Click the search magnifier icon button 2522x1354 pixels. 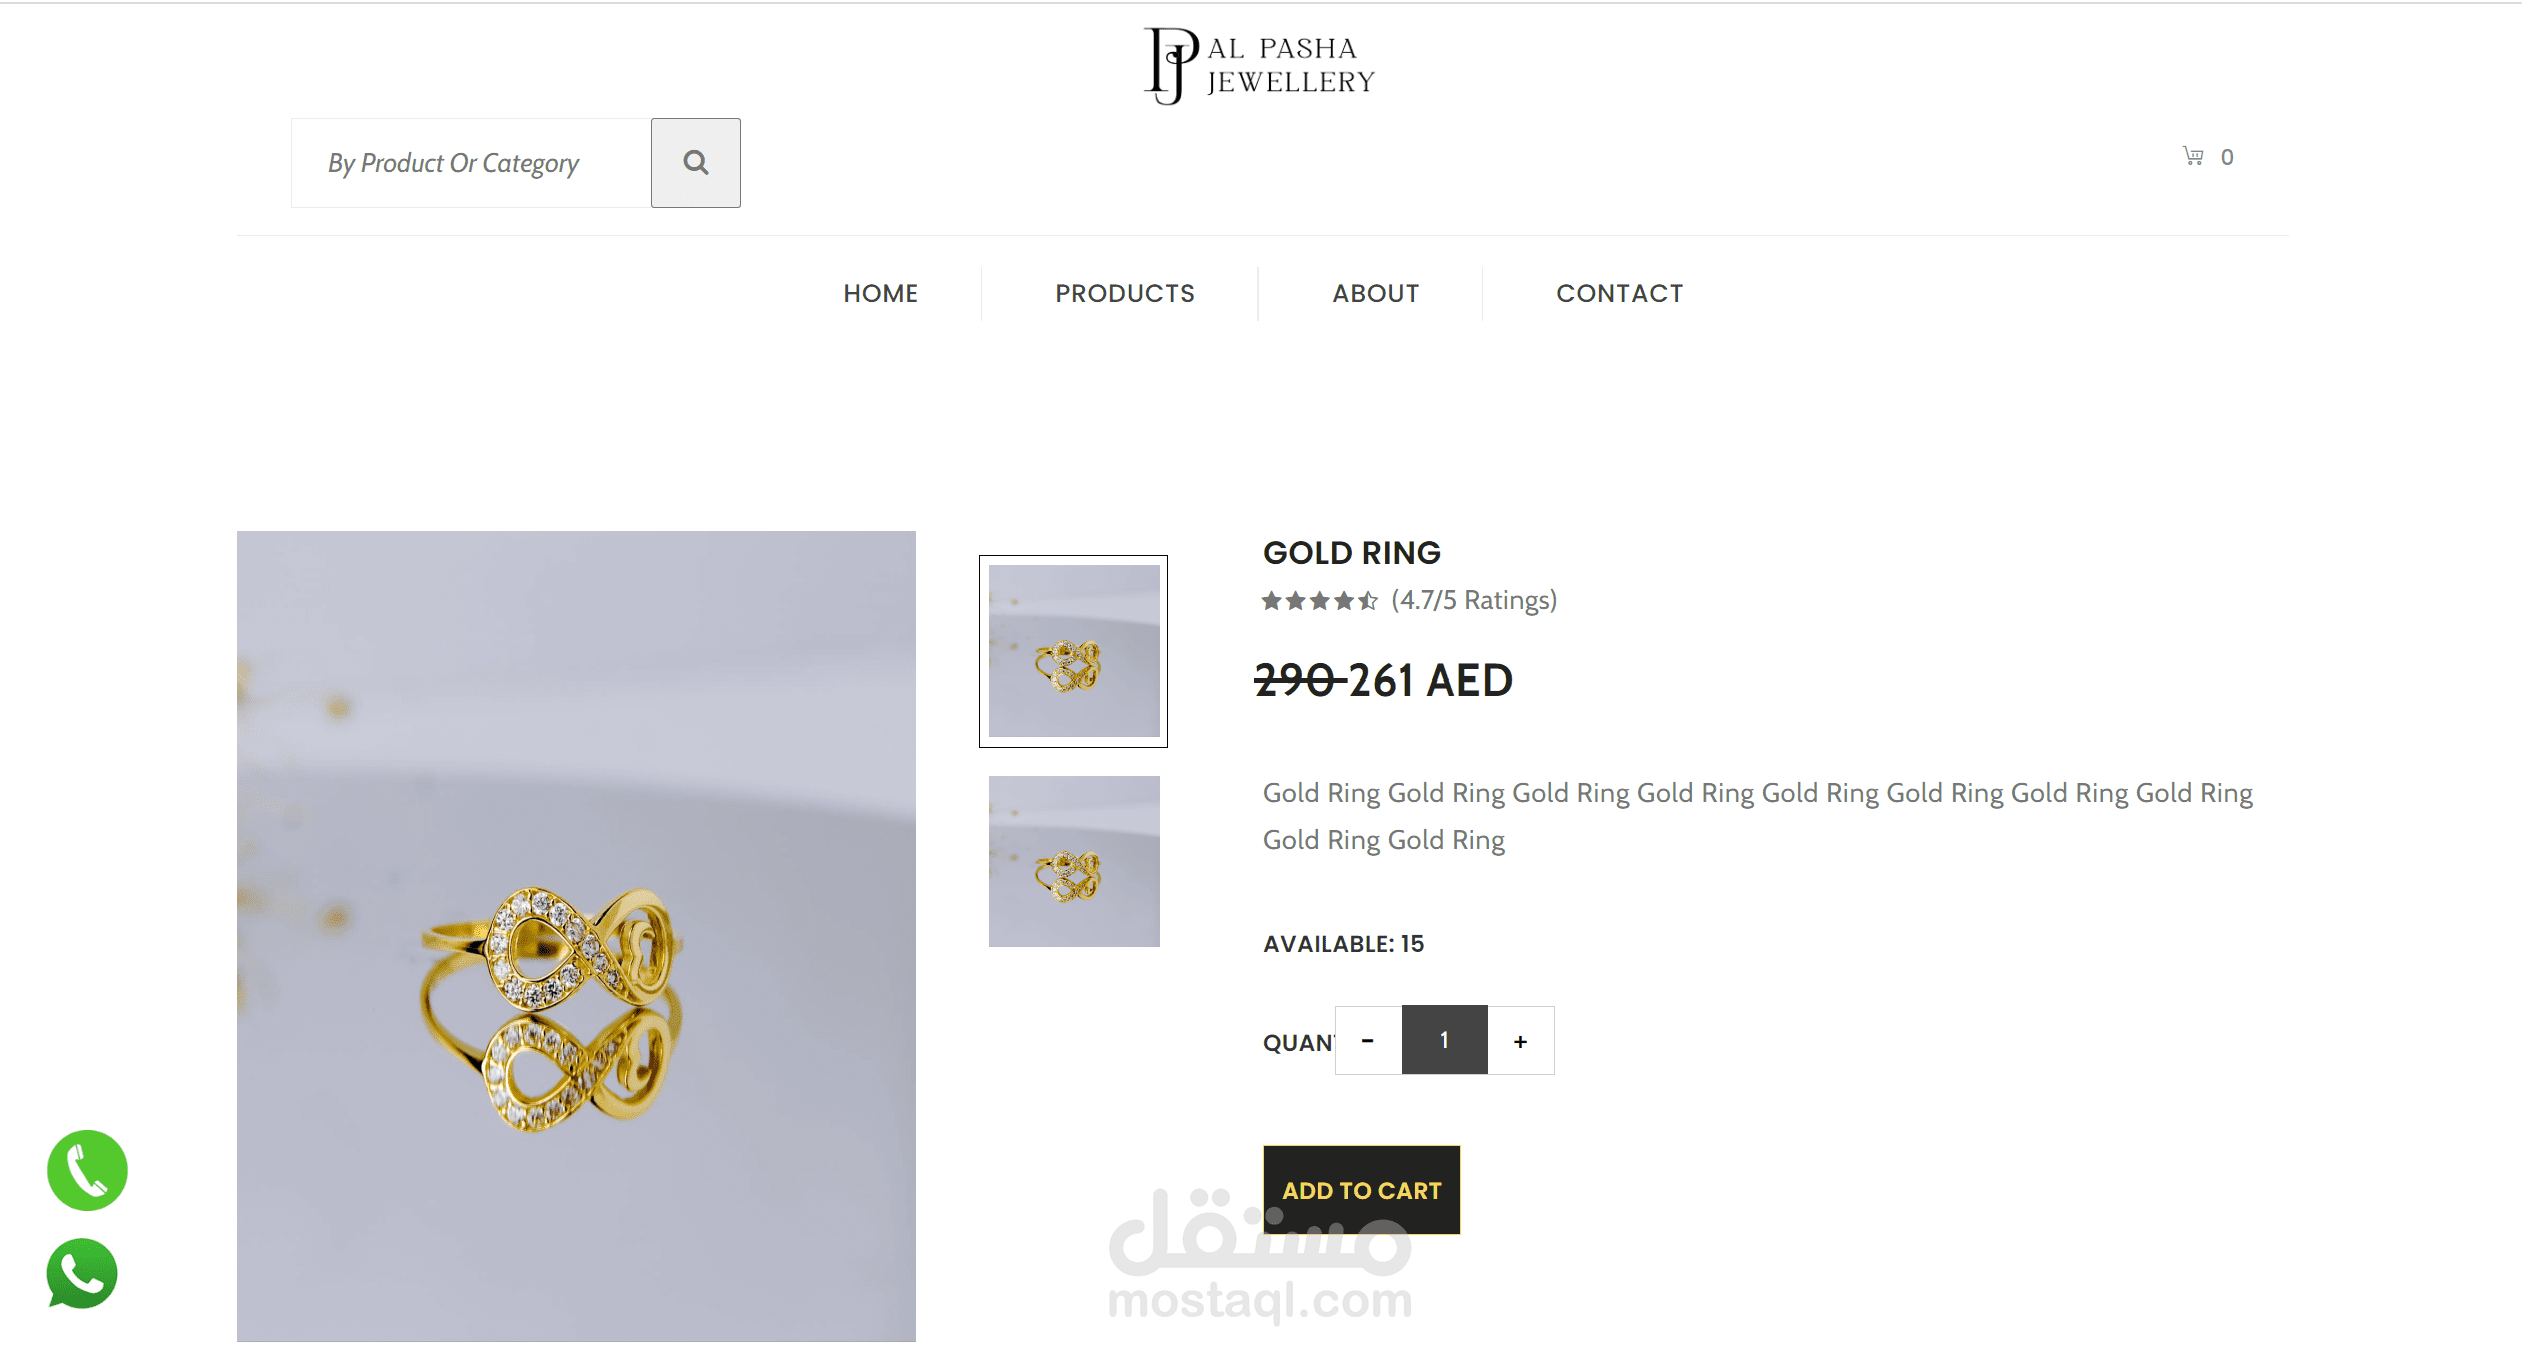[x=695, y=163]
